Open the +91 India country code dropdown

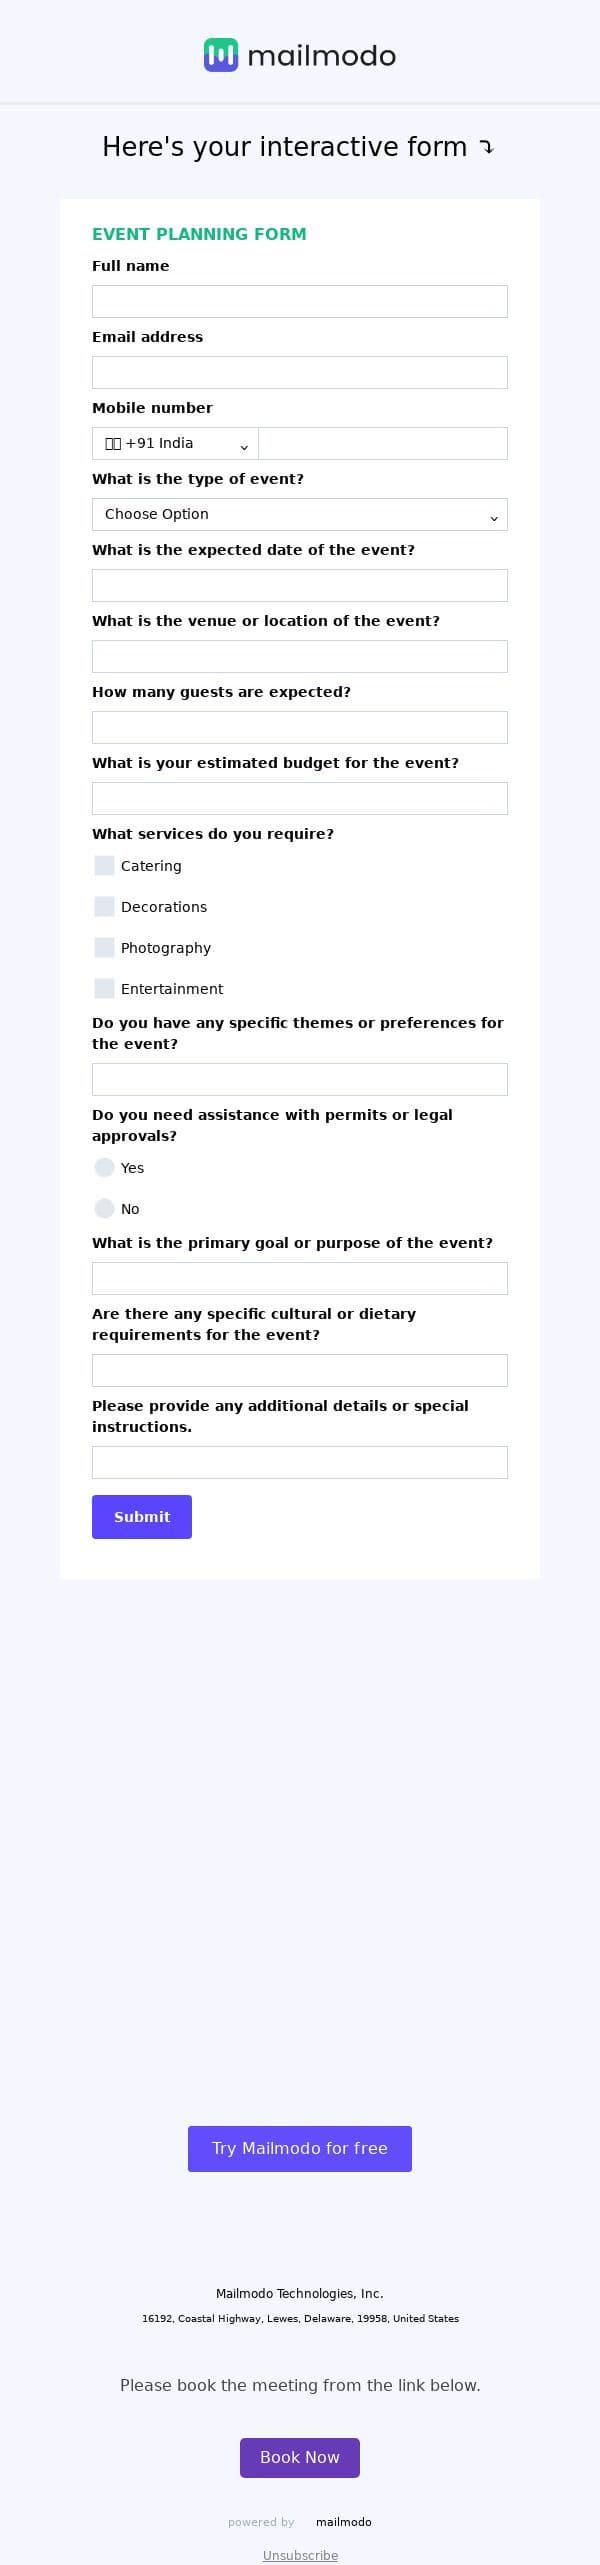tap(175, 444)
